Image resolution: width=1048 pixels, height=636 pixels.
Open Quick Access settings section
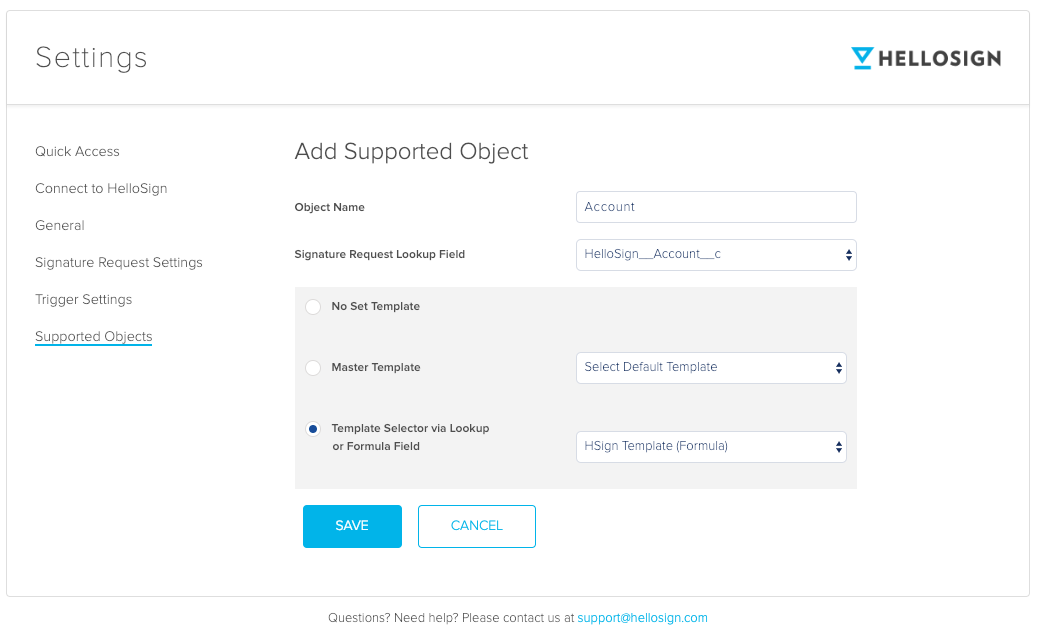[77, 152]
